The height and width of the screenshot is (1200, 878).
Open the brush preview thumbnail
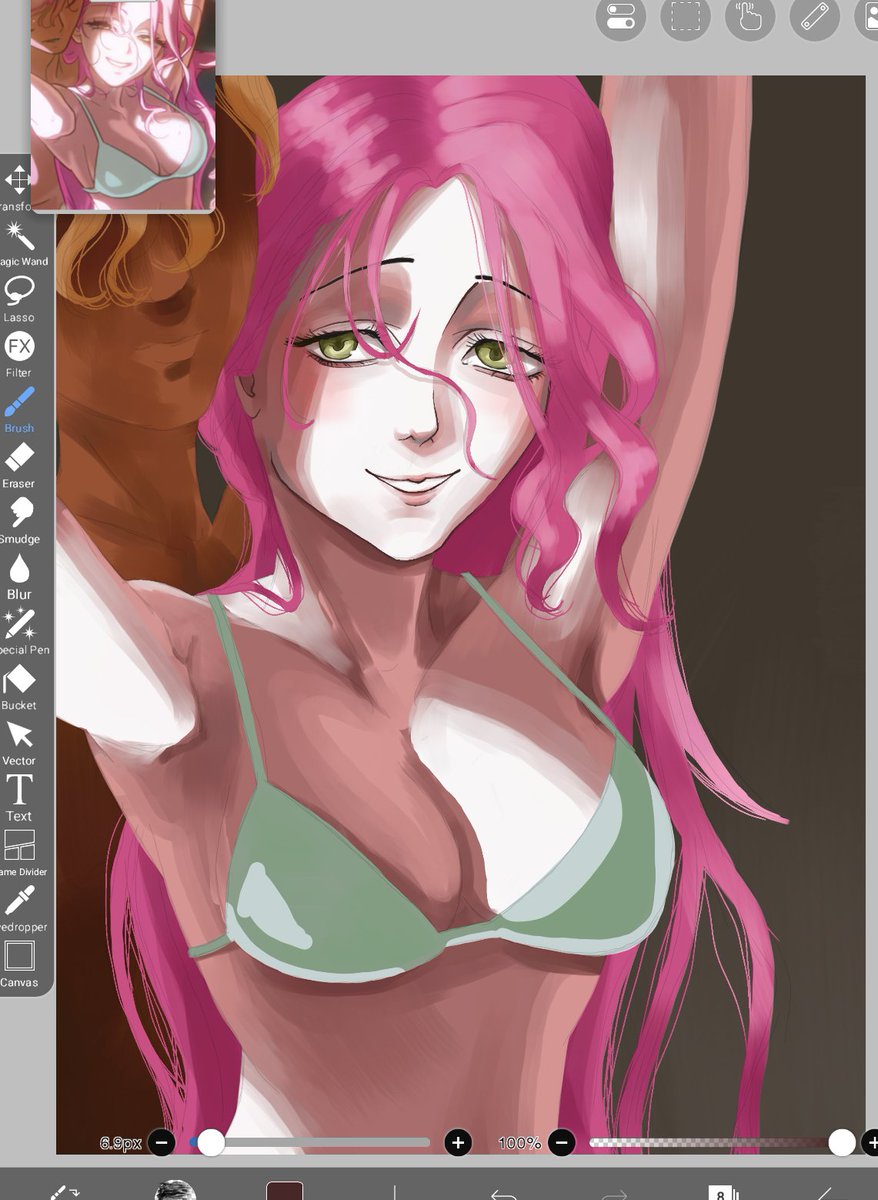(175, 1190)
